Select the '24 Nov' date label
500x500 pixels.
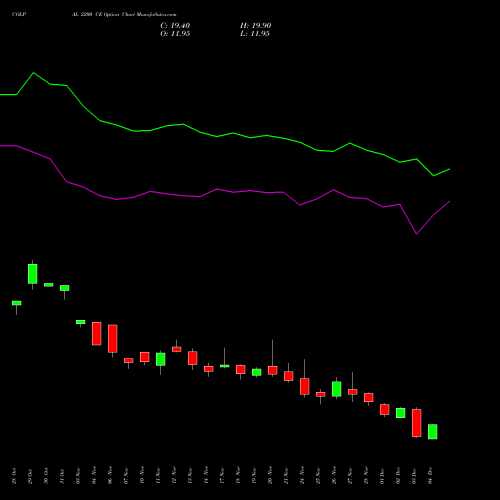[302, 475]
